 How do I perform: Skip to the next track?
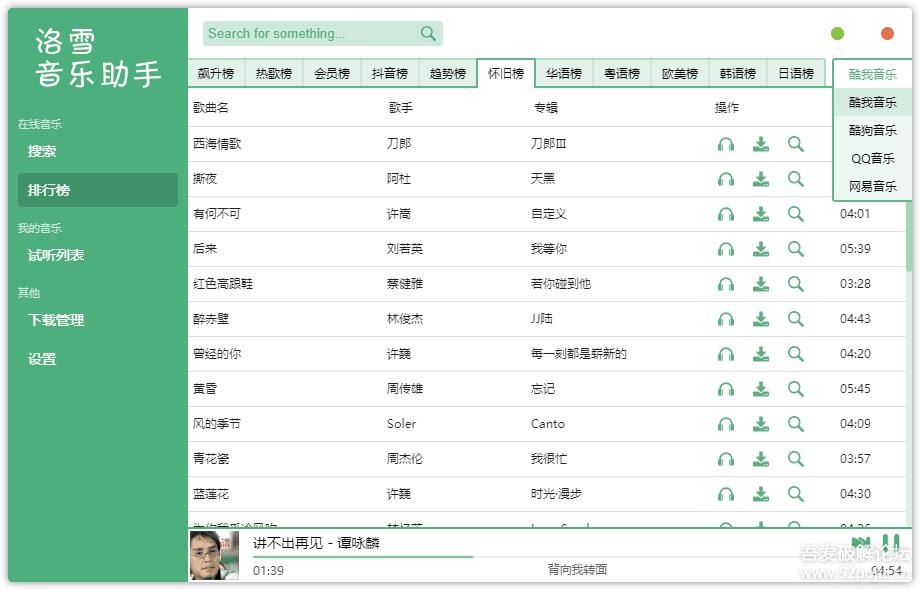[x=860, y=543]
